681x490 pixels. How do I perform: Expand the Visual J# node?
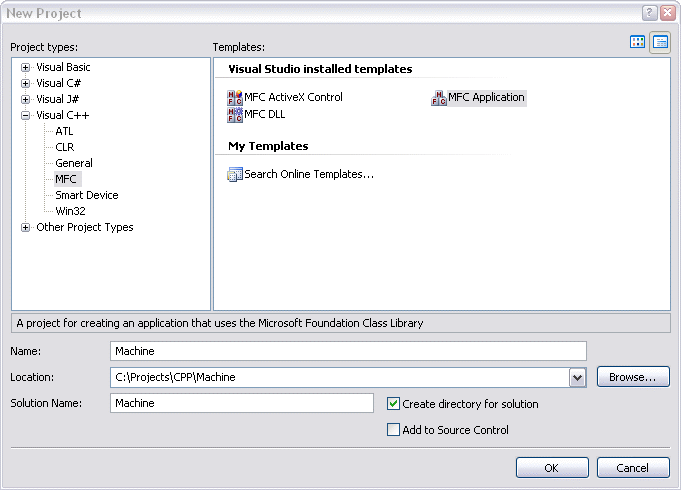coord(25,99)
